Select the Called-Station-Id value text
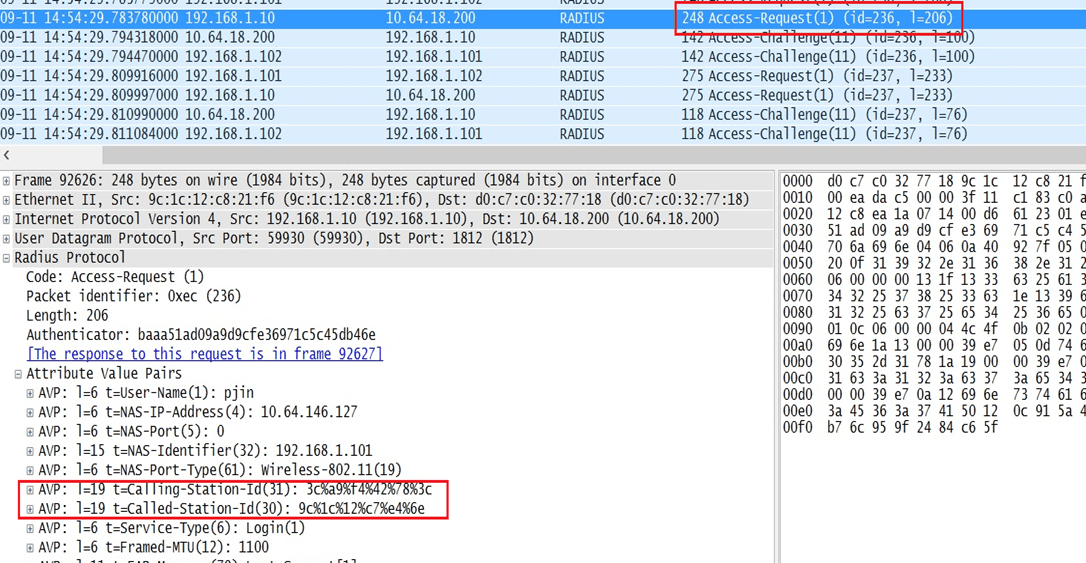 (x=362, y=509)
